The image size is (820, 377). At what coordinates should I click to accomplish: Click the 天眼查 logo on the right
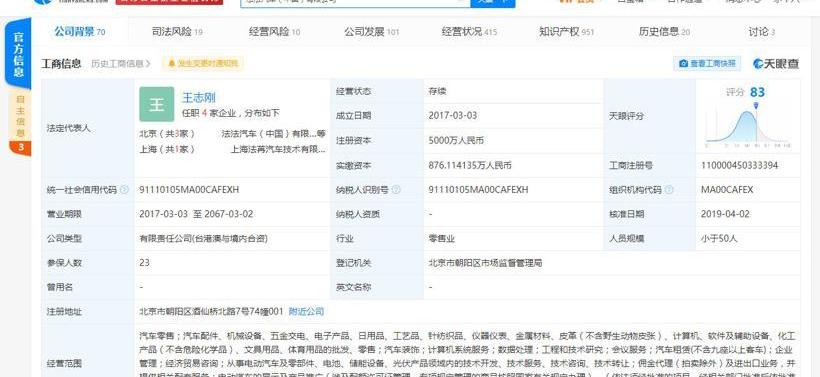coord(776,64)
